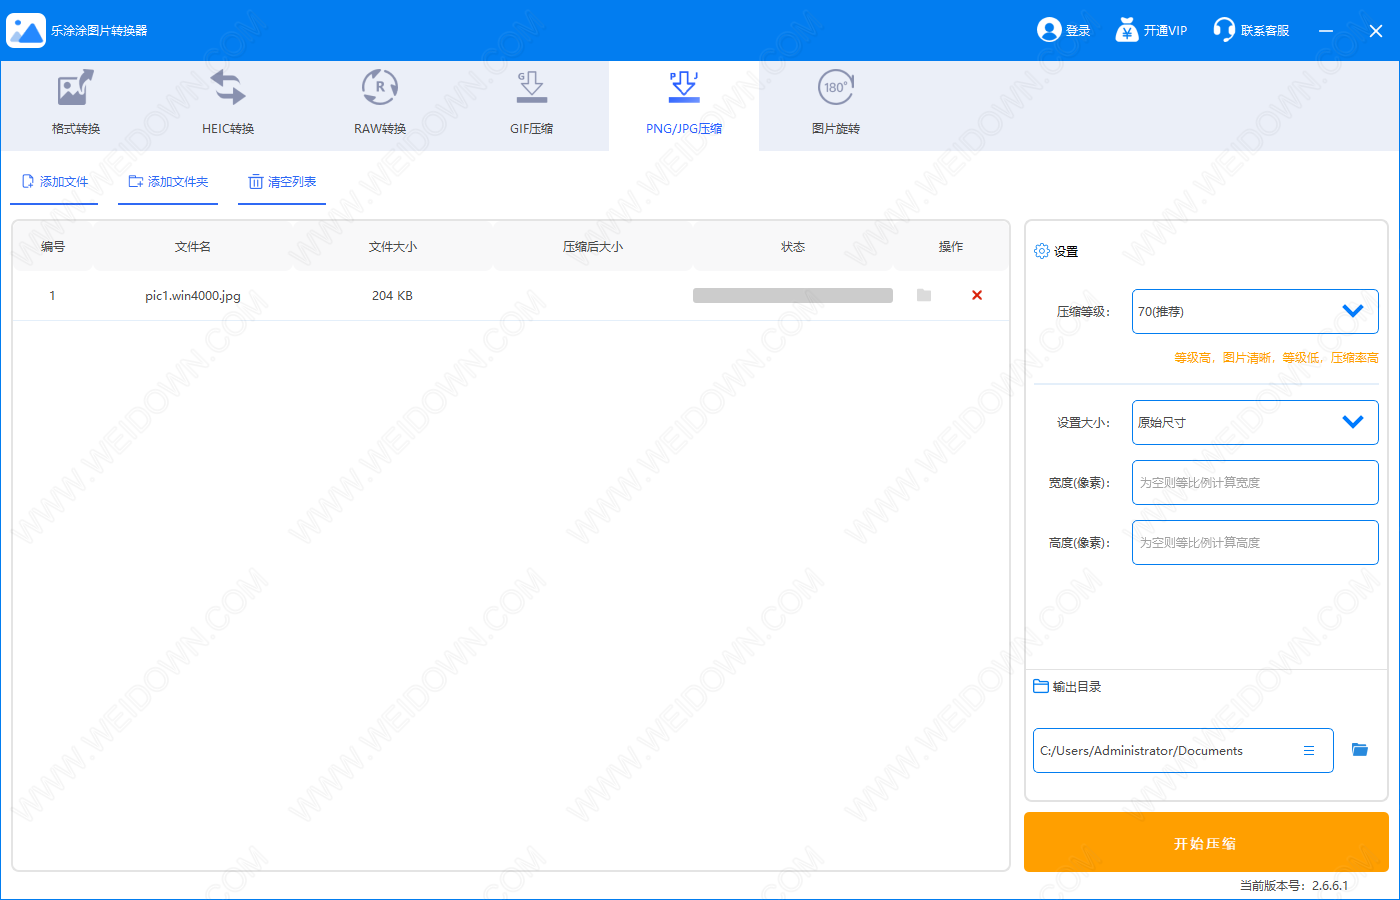Click the 高度(像素) height input field

click(x=1255, y=542)
